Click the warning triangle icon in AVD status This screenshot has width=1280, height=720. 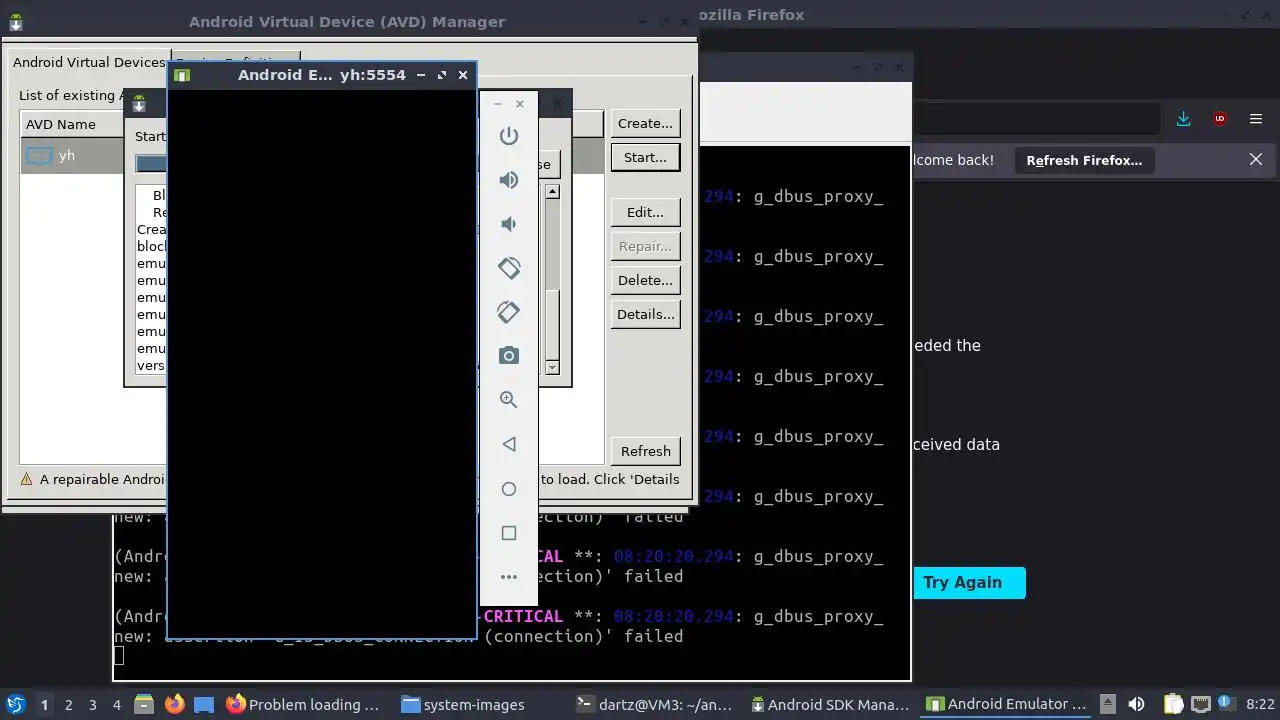pyautogui.click(x=27, y=479)
